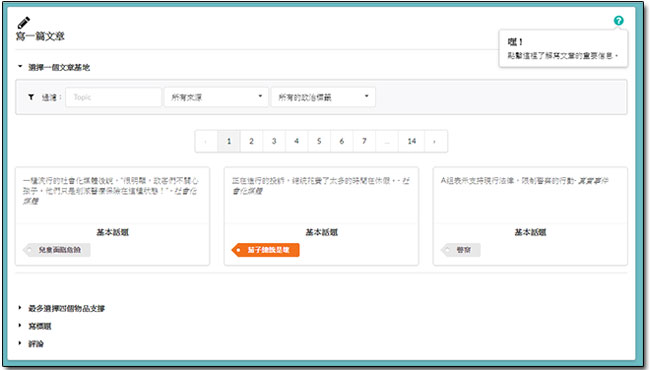The height and width of the screenshot is (370, 650).
Task: Open the 所有來源 source dropdown
Action: 216,97
